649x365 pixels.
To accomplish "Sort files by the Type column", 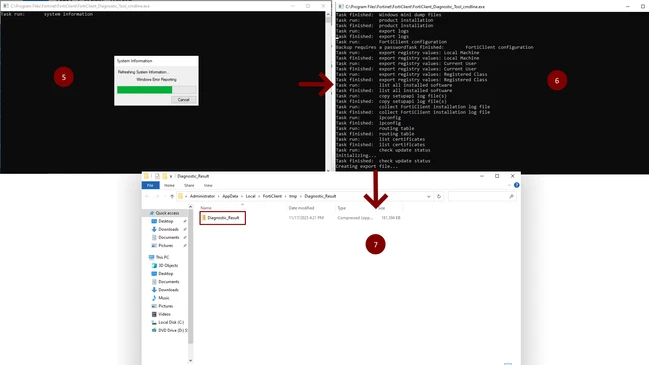I will [x=341, y=208].
